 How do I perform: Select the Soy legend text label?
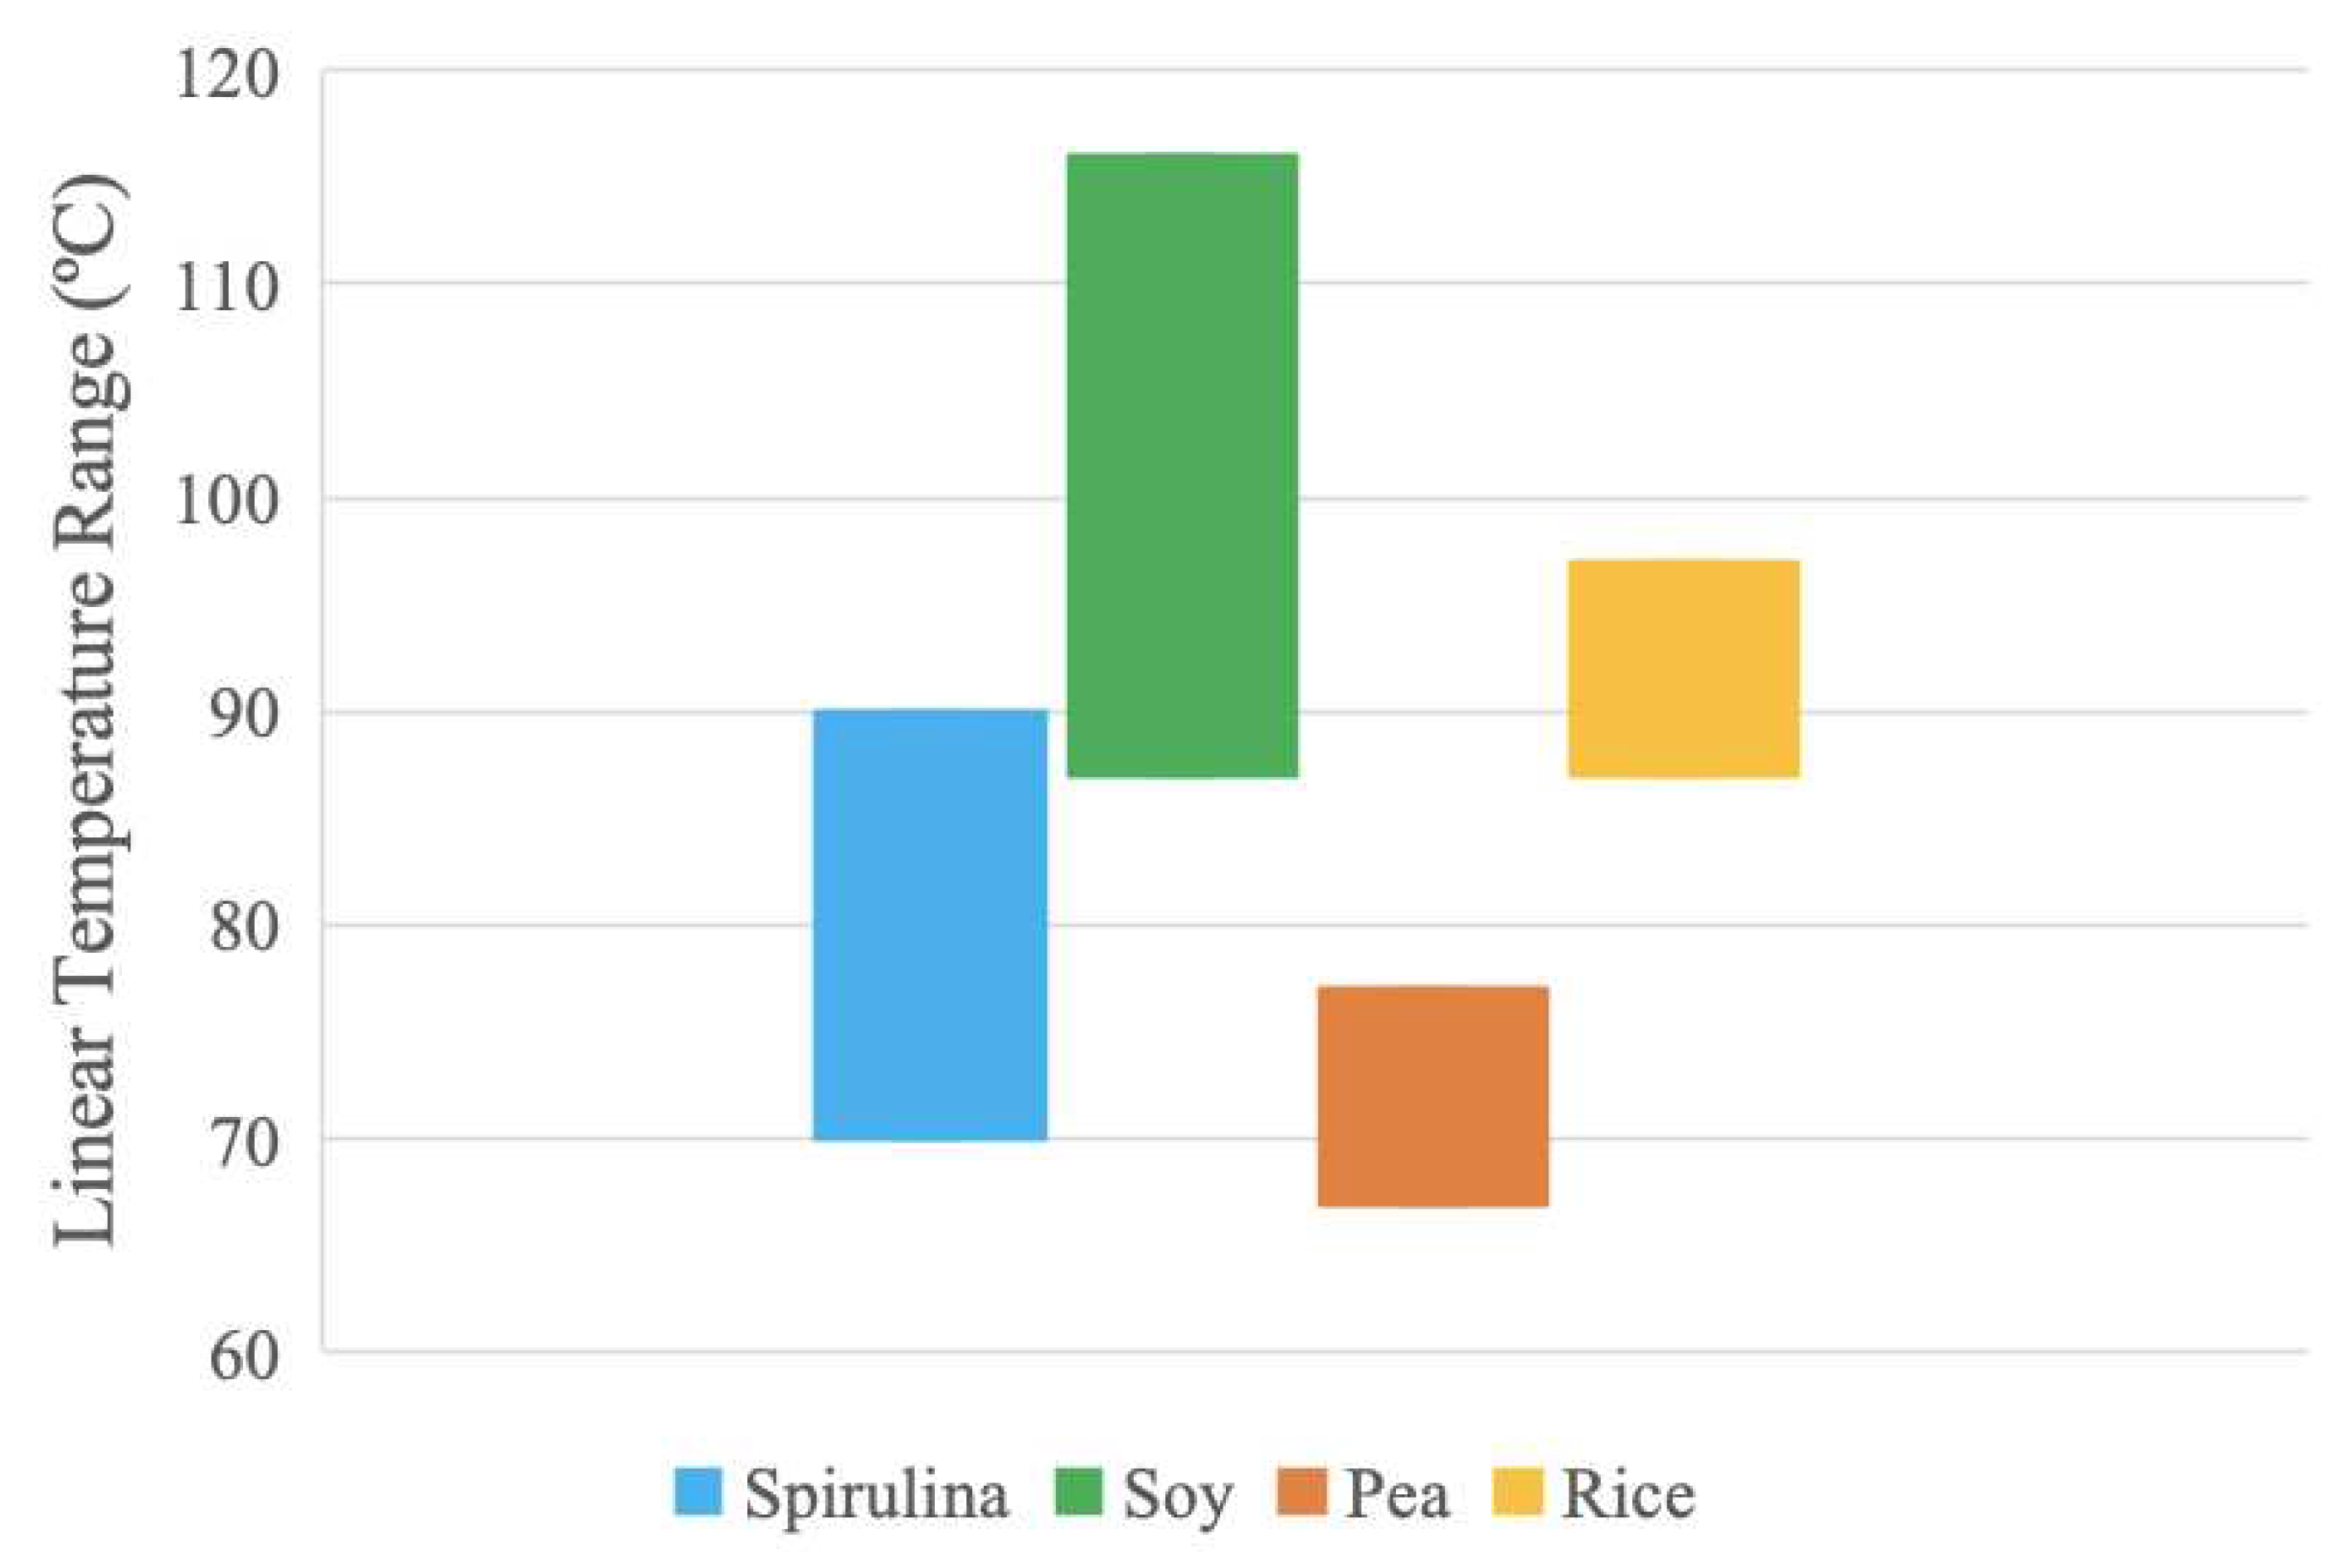[x=1178, y=1496]
